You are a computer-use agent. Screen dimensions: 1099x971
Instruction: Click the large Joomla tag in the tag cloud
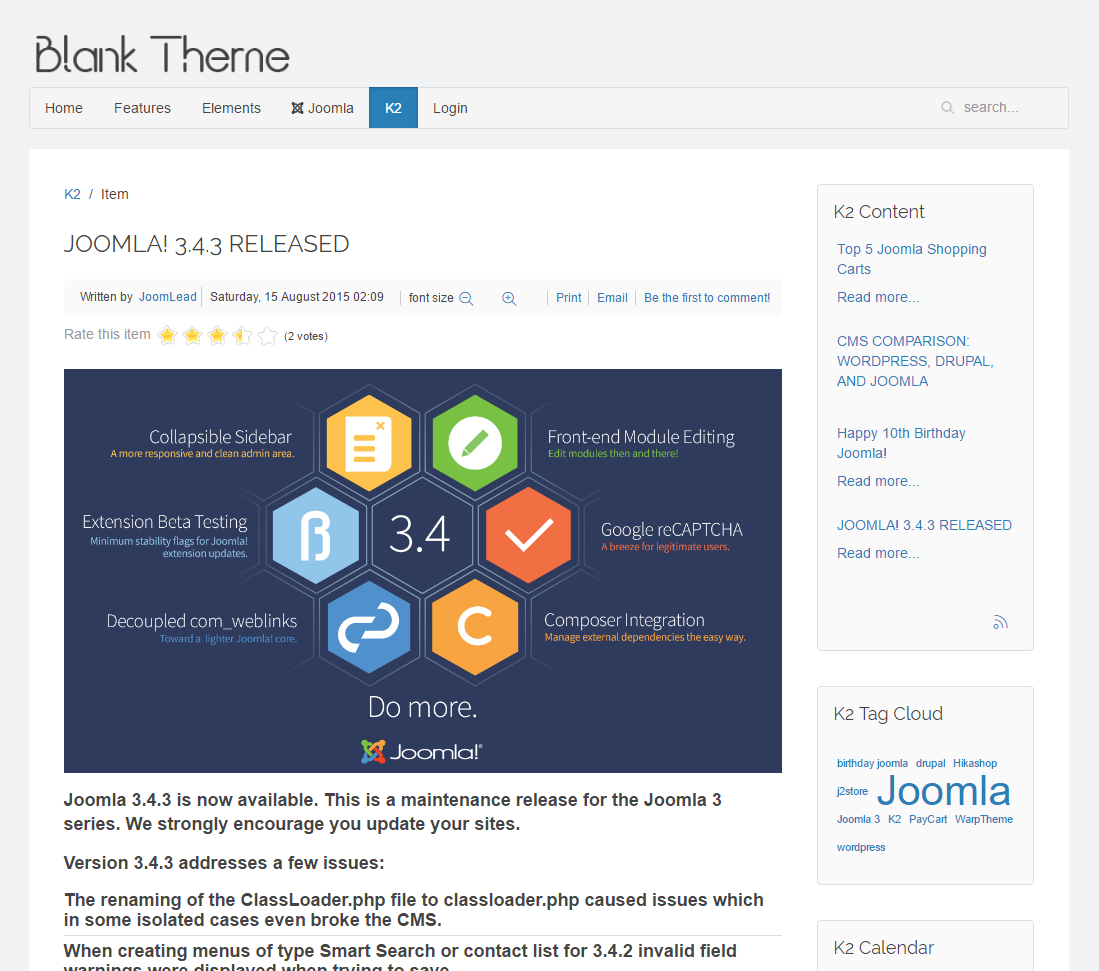(943, 790)
